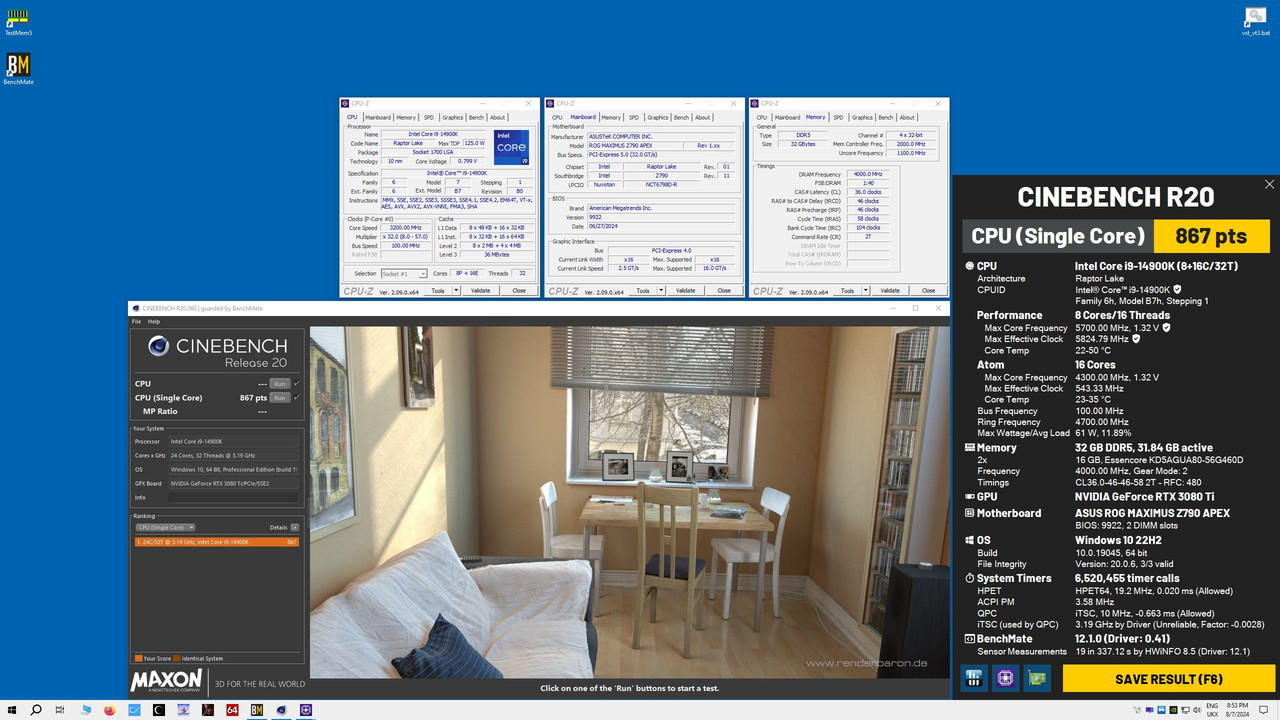Open About tab in CPU-Z Memory window

point(907,117)
